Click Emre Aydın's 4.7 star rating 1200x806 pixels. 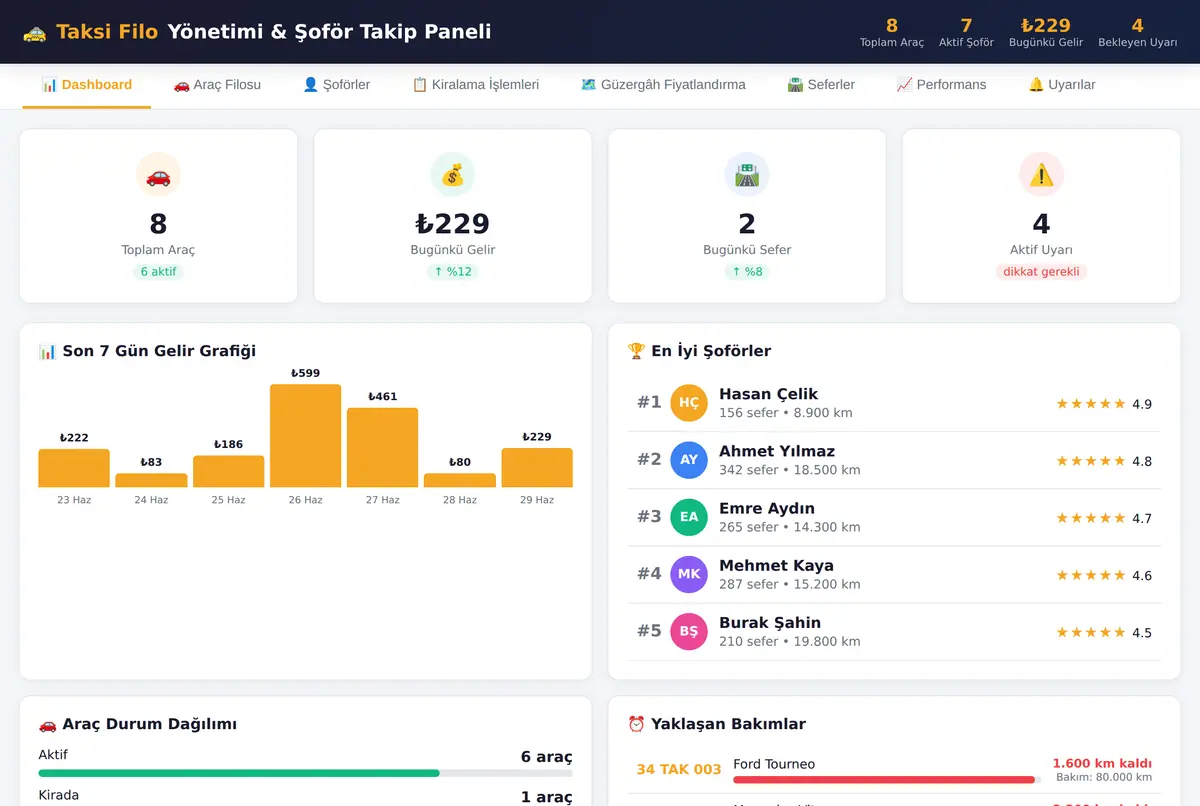click(x=1104, y=518)
